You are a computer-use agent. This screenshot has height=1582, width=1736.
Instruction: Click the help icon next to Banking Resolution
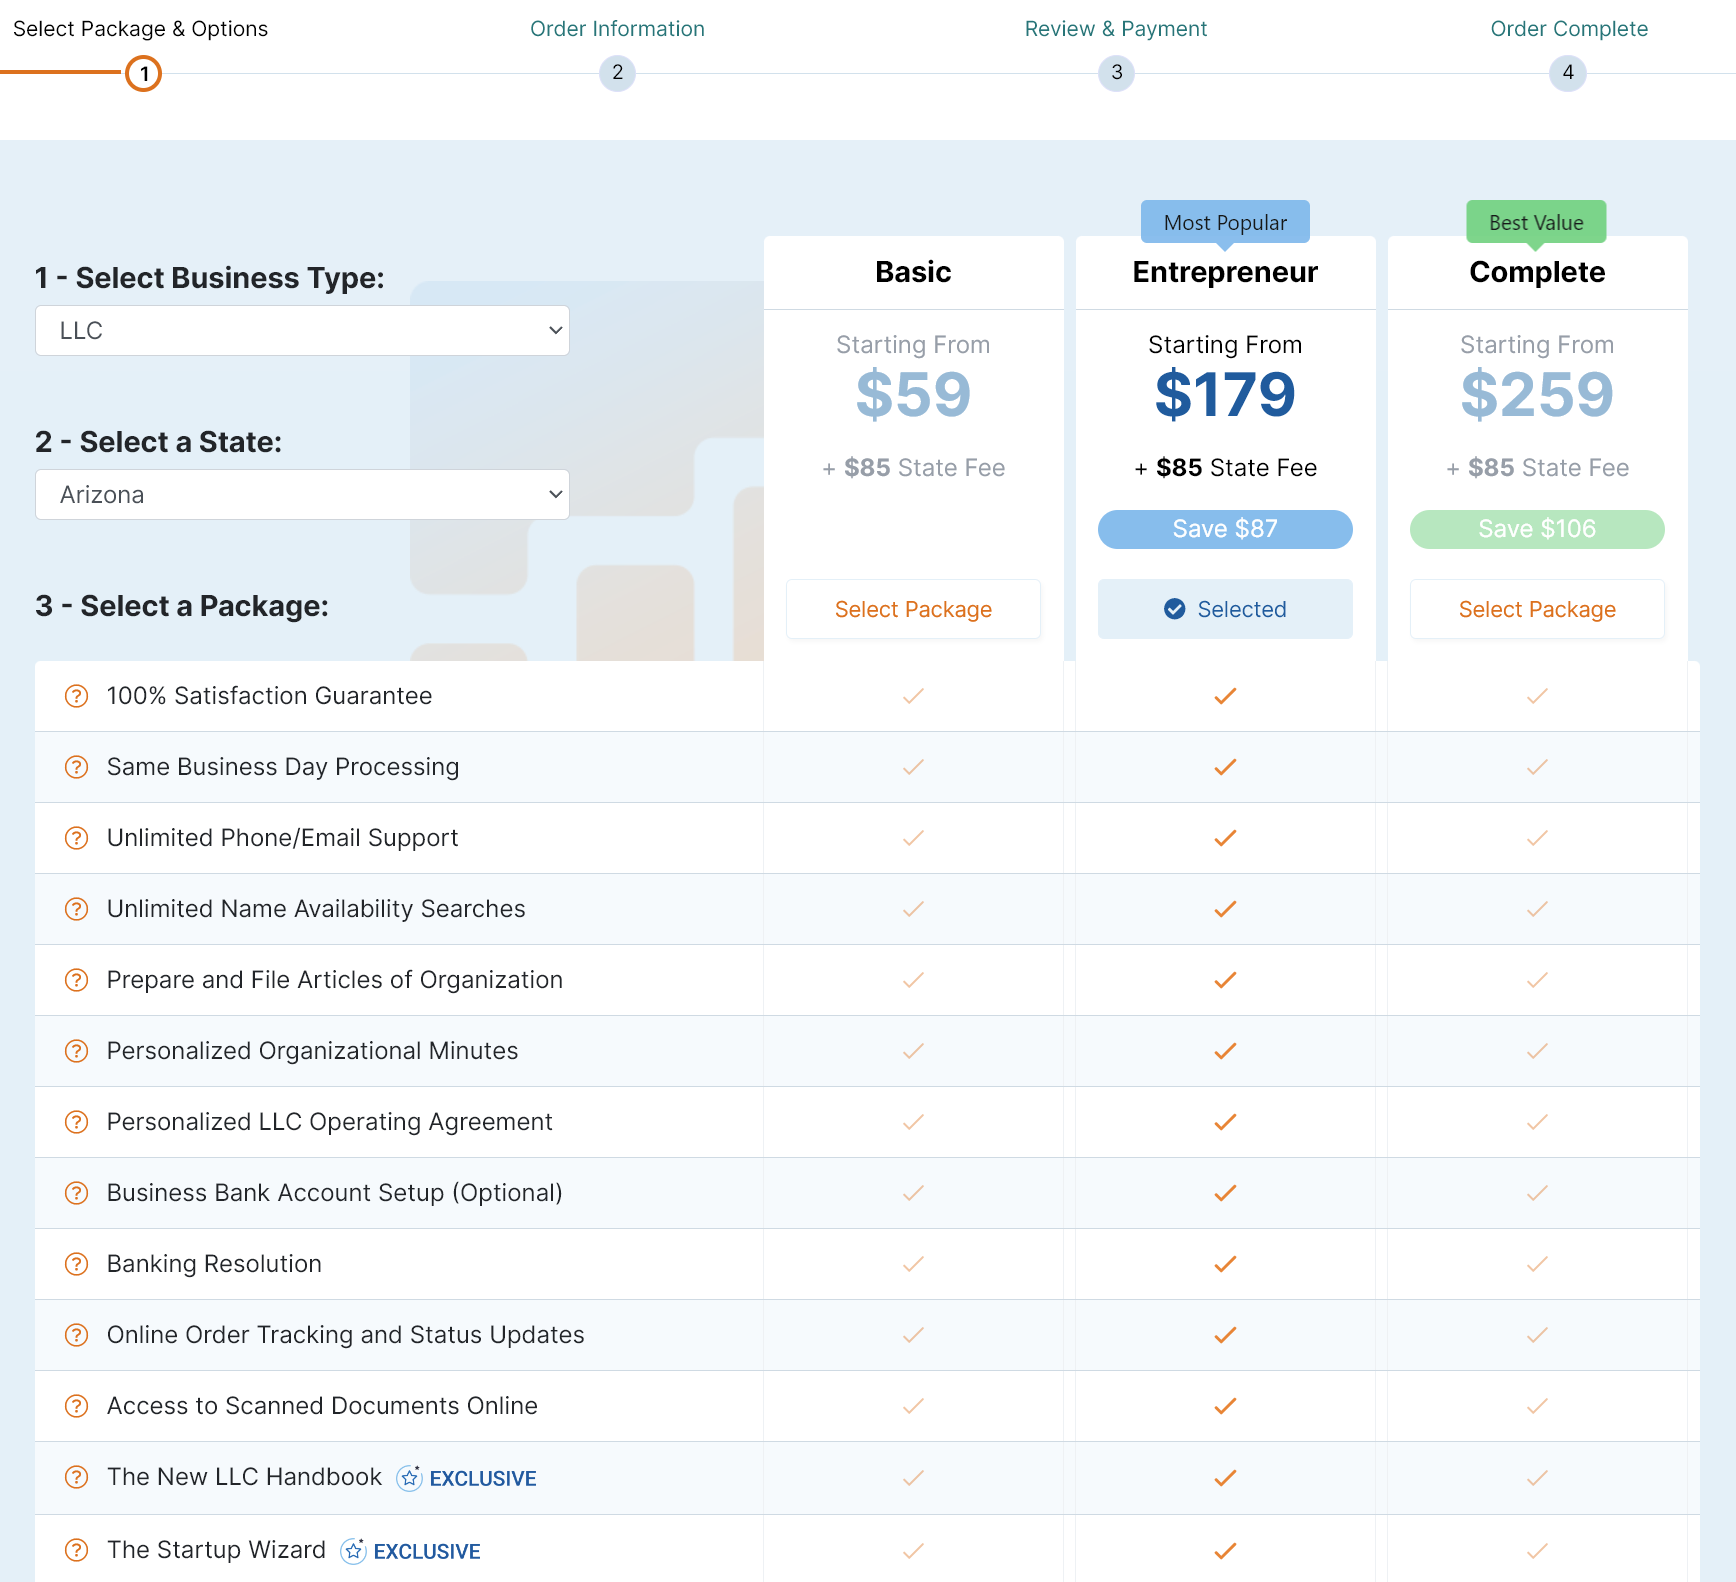(76, 1264)
